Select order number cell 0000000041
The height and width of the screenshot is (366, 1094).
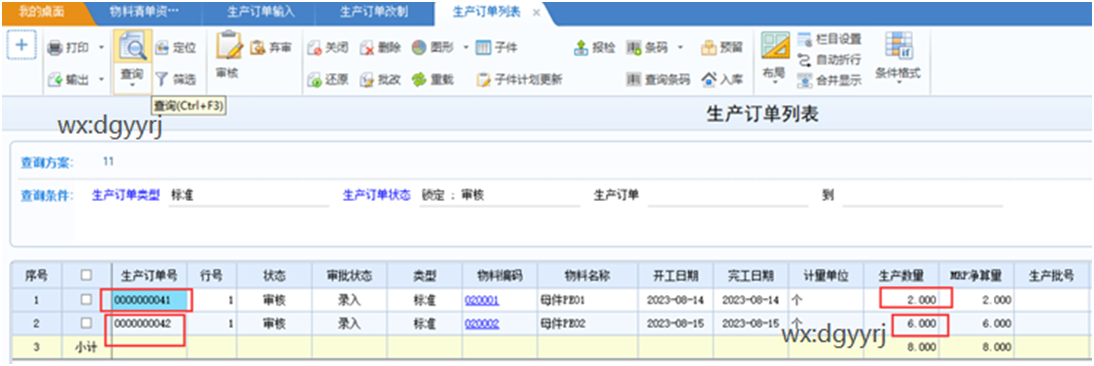tap(149, 300)
